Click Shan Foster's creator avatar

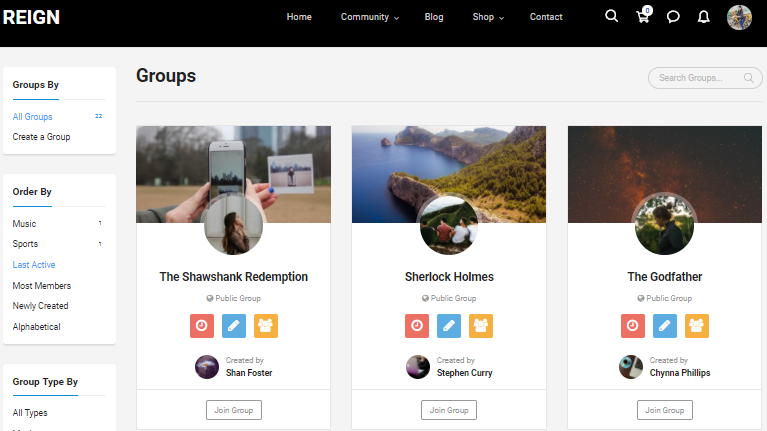point(207,367)
